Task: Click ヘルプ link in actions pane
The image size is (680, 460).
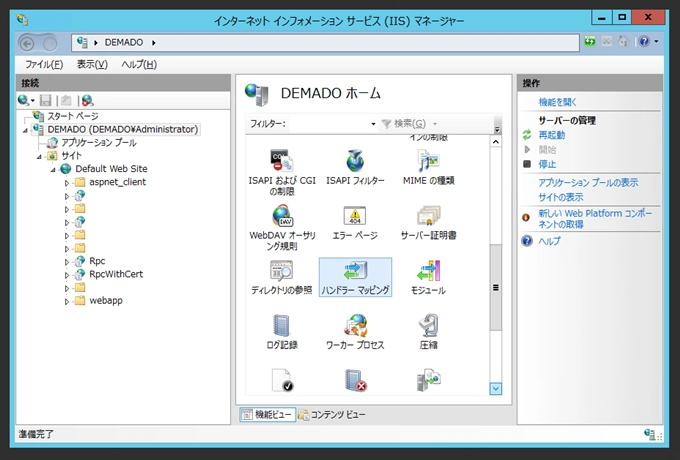Action: [x=549, y=241]
